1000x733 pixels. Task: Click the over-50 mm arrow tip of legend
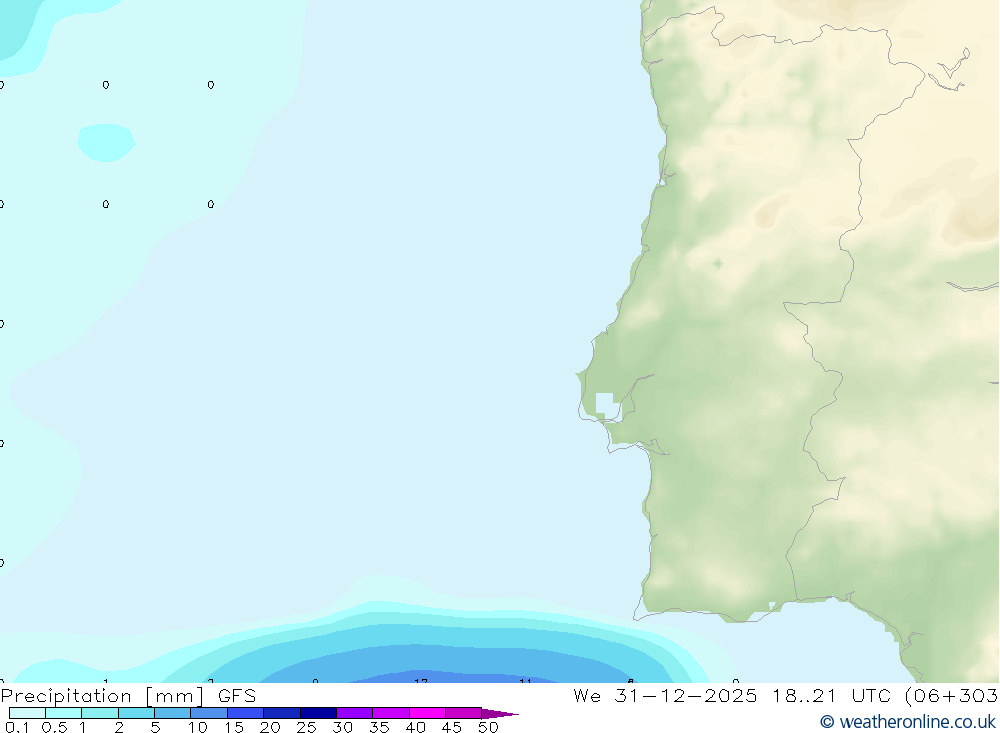[x=499, y=713]
